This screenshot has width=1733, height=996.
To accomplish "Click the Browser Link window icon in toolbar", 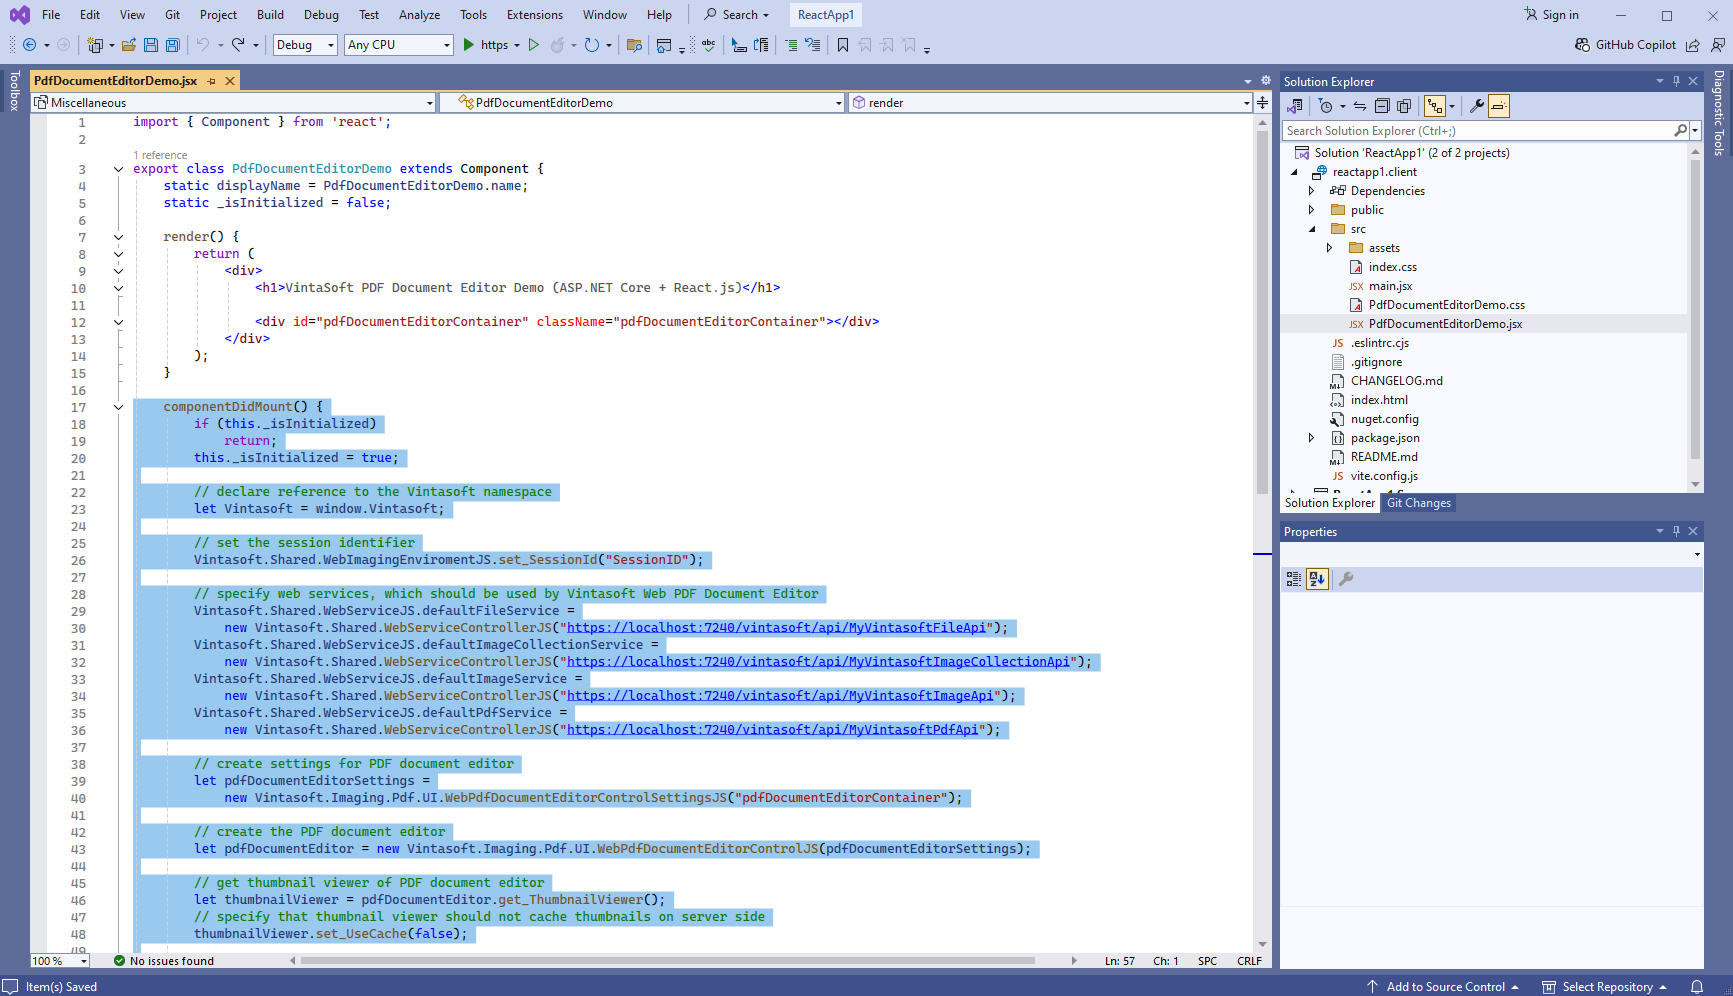I will [664, 45].
